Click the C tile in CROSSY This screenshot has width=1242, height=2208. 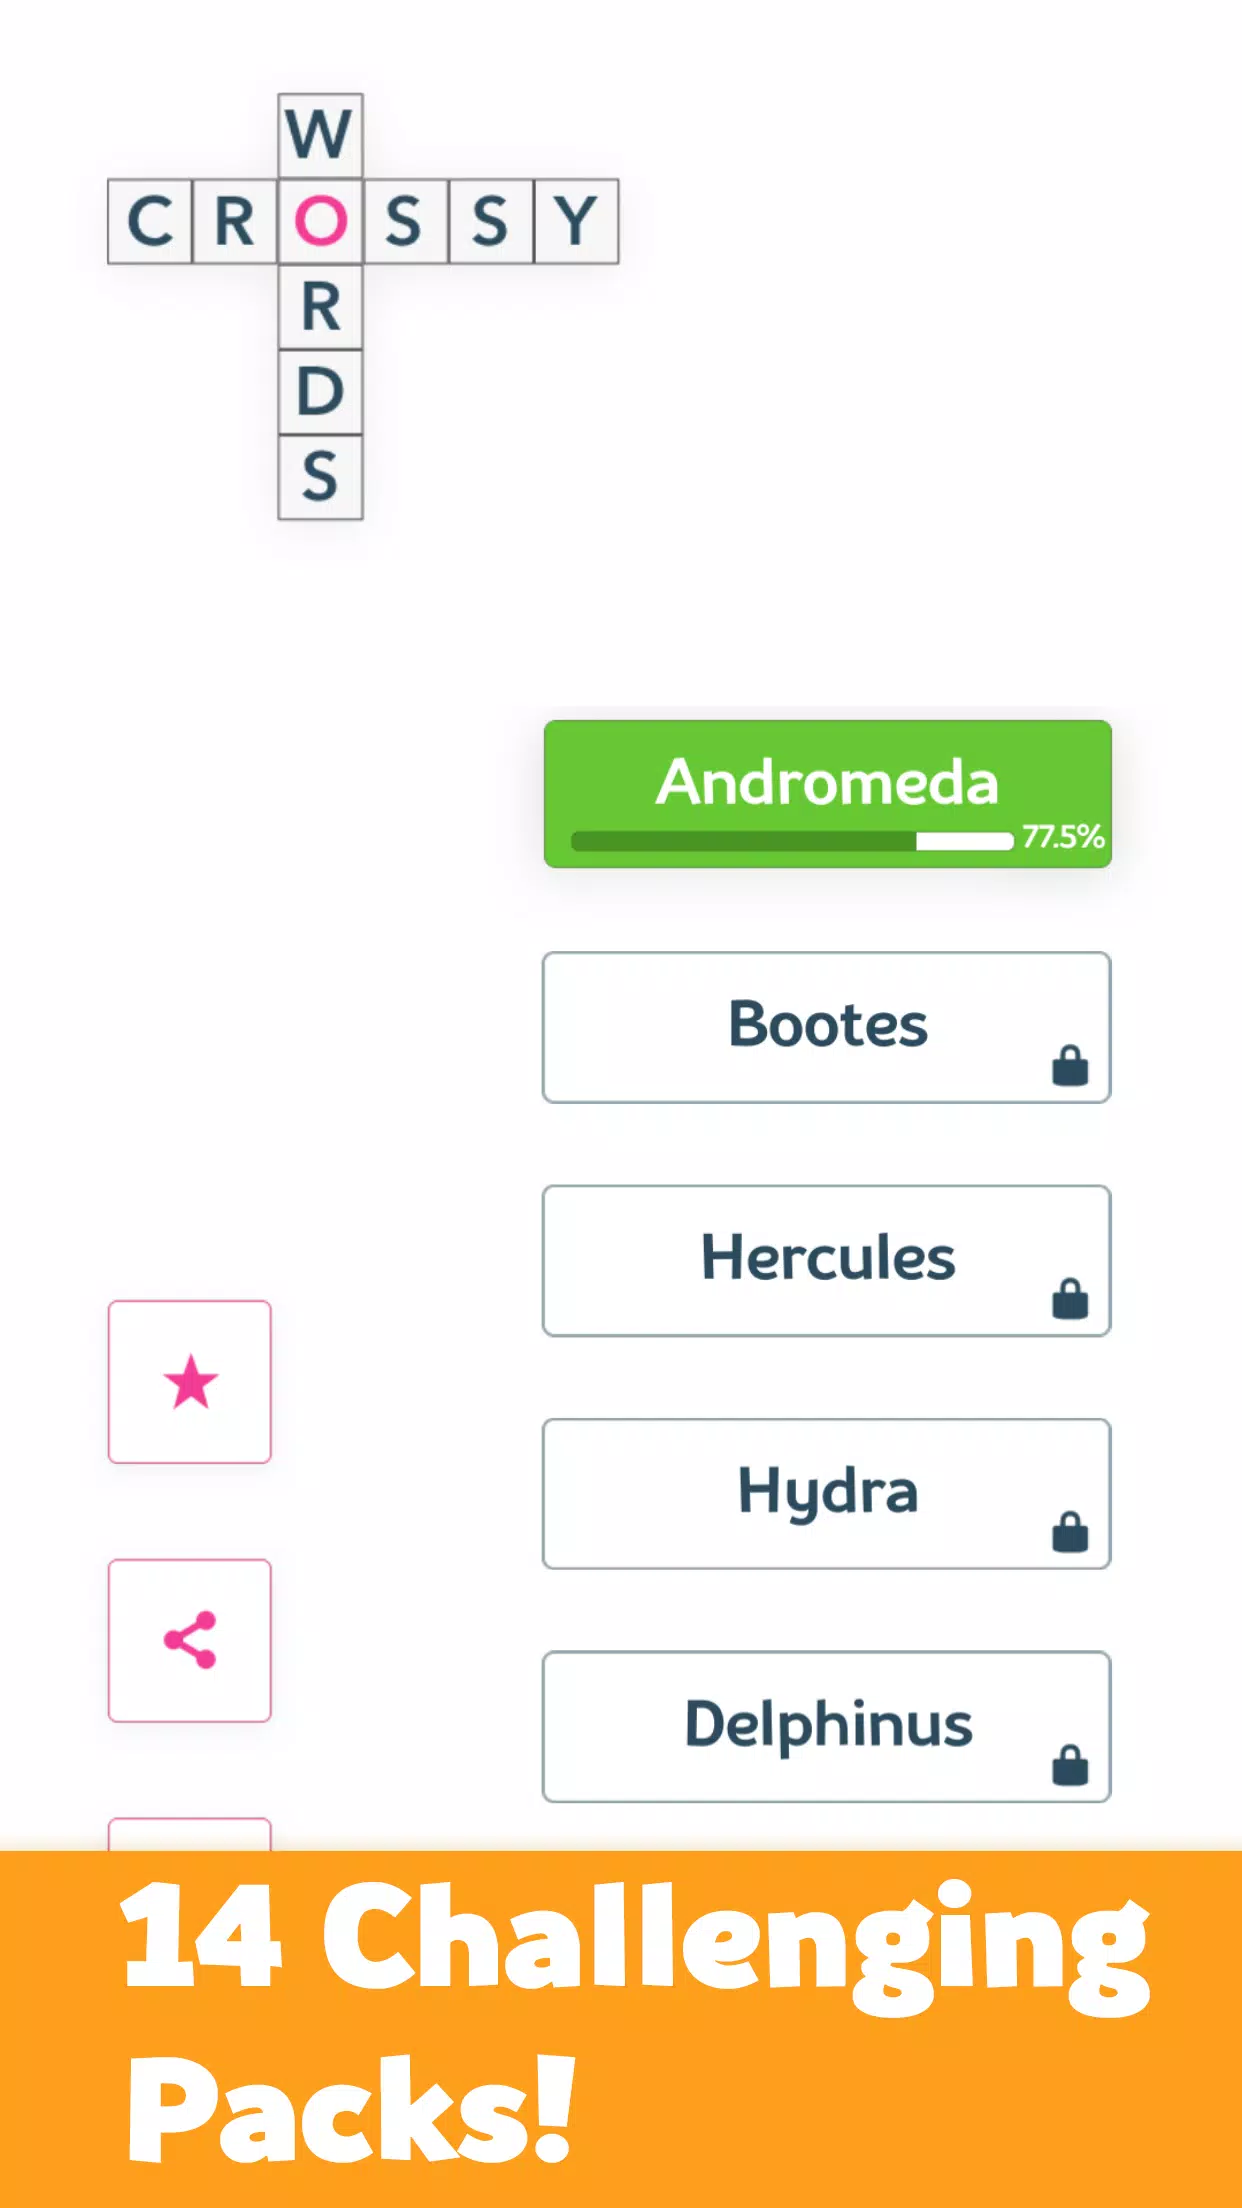(150, 221)
